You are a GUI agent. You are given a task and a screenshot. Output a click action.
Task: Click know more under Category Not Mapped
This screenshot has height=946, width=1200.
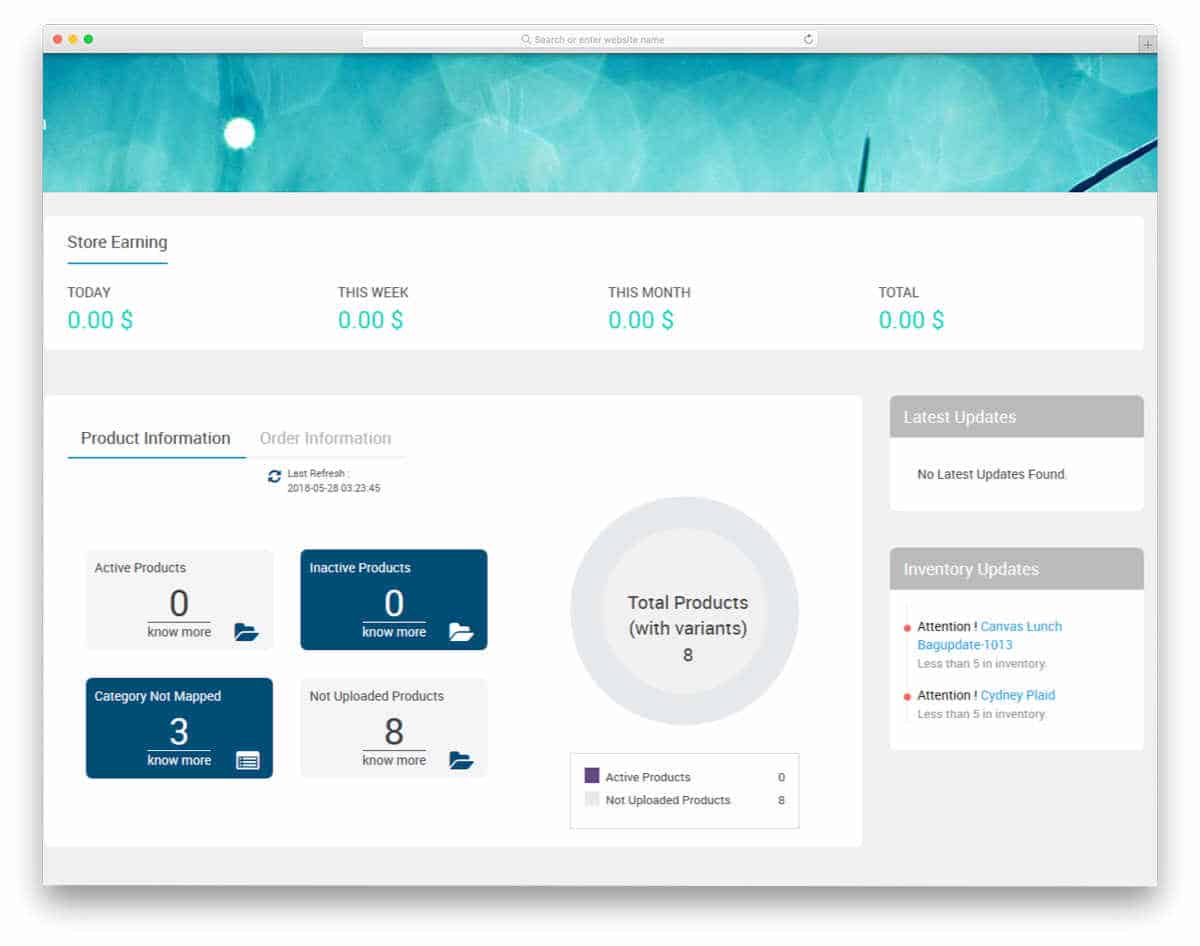[x=179, y=760]
